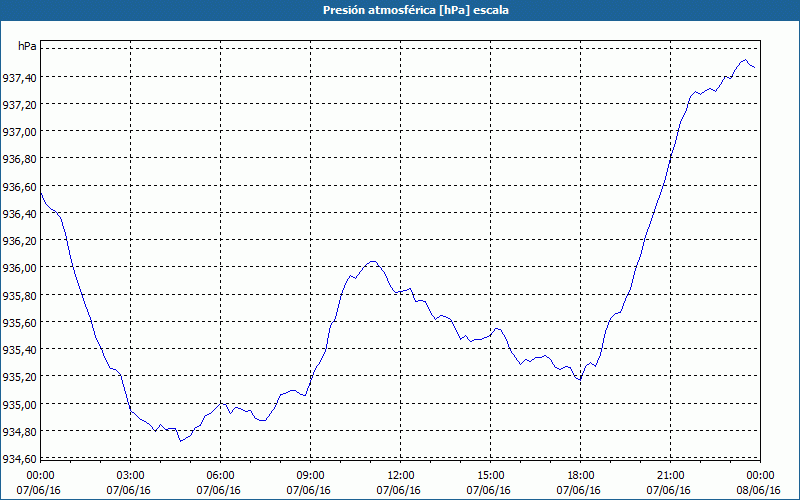Click the 936,00 y-axis value
The image size is (800, 500).
[19, 268]
